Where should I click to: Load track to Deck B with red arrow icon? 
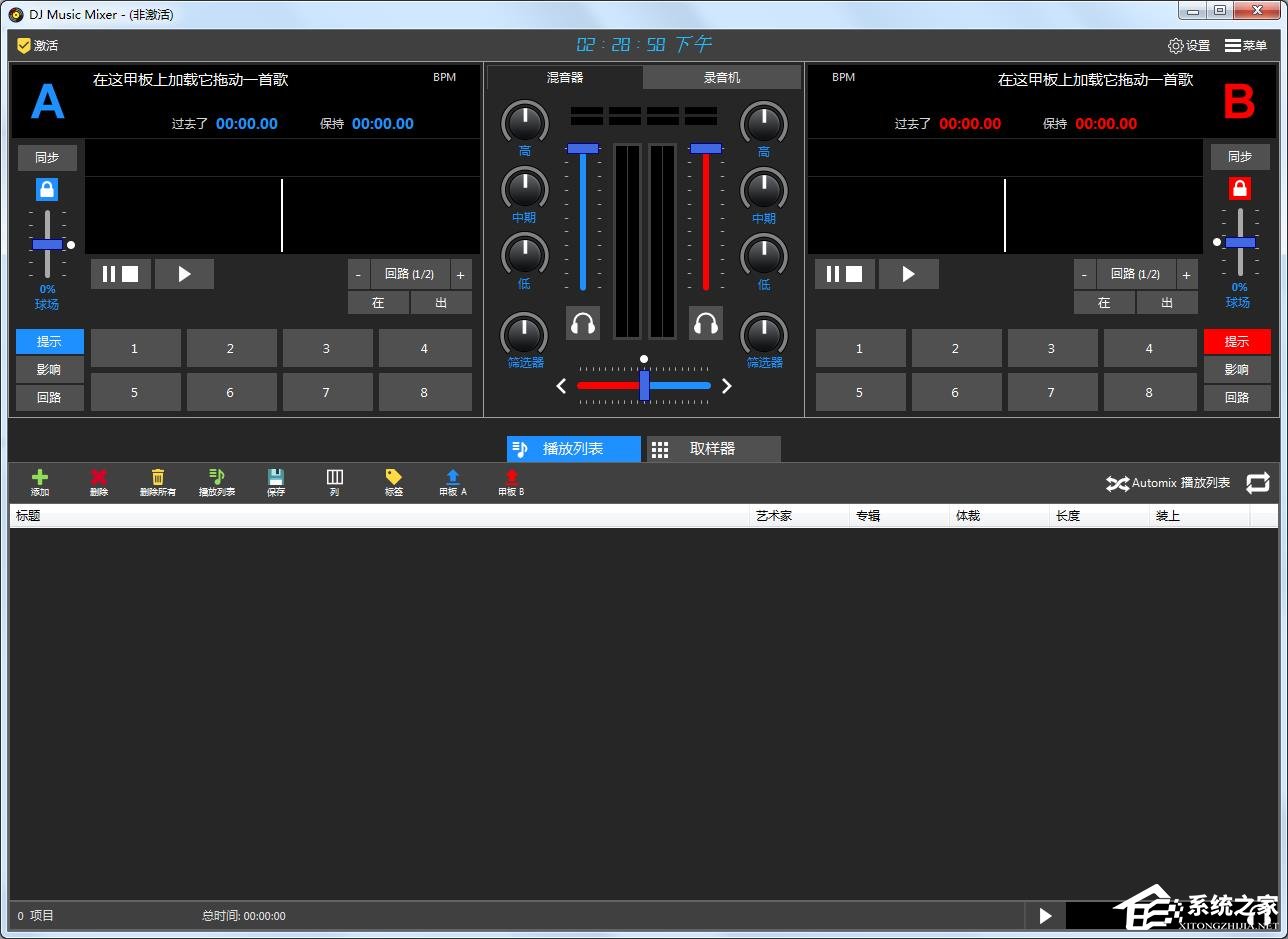tap(511, 479)
